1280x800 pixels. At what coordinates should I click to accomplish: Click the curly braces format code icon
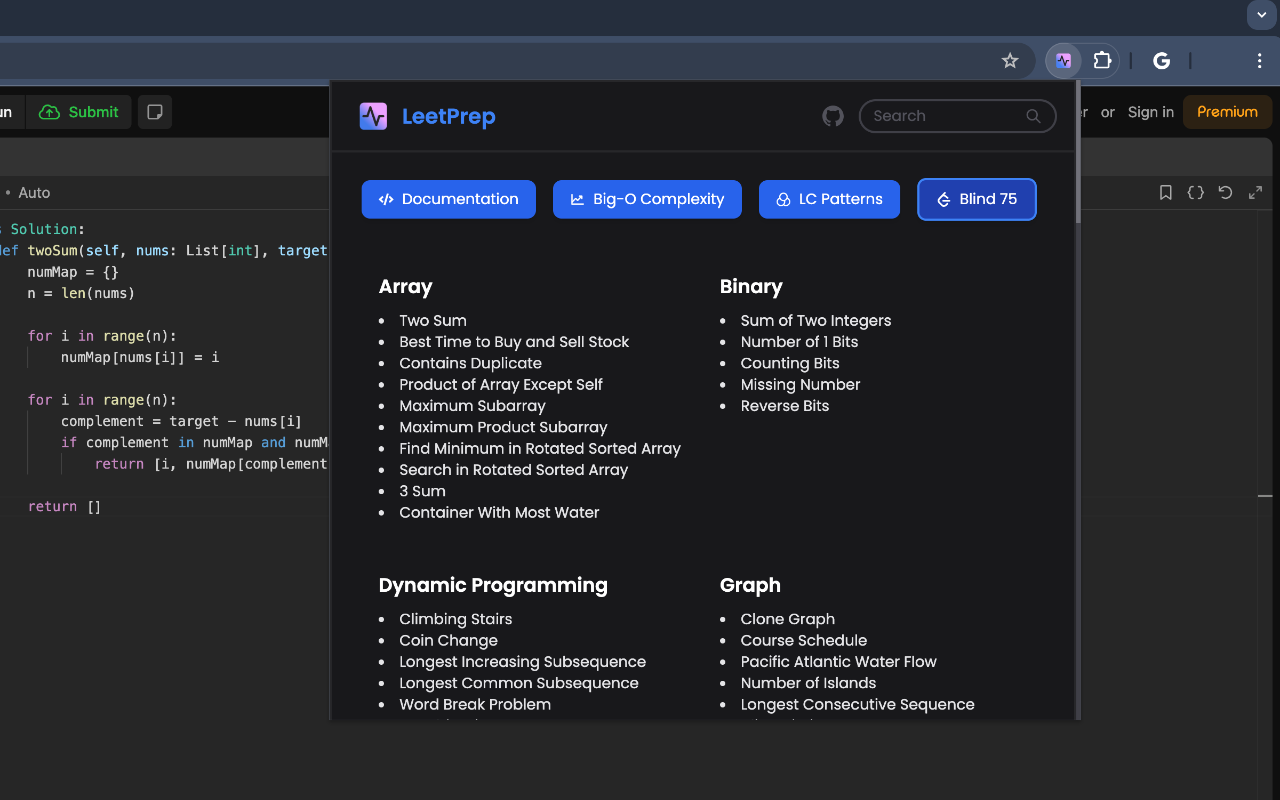tap(1195, 193)
